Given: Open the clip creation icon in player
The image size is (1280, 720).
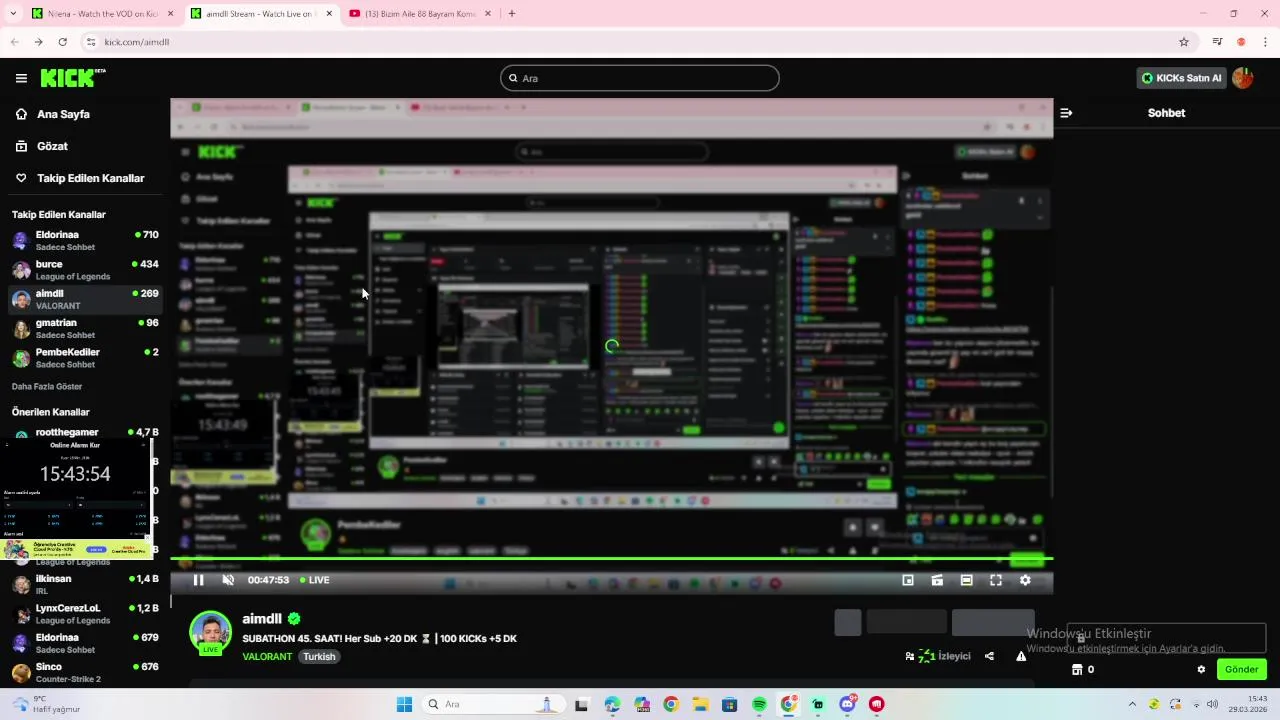Looking at the screenshot, I should point(937,580).
